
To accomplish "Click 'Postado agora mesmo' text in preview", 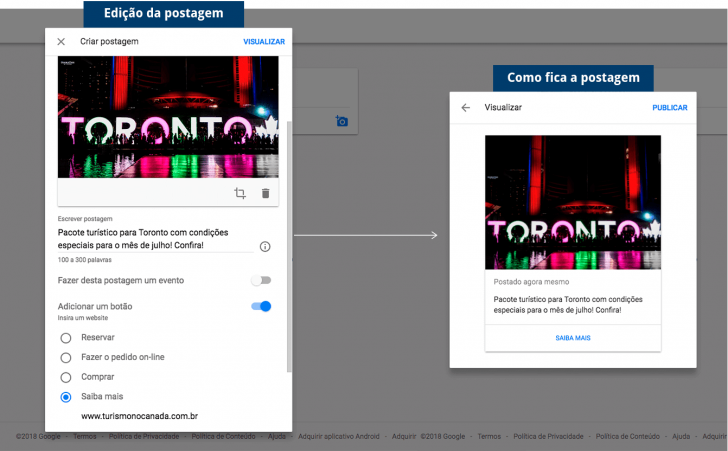I will 531,282.
